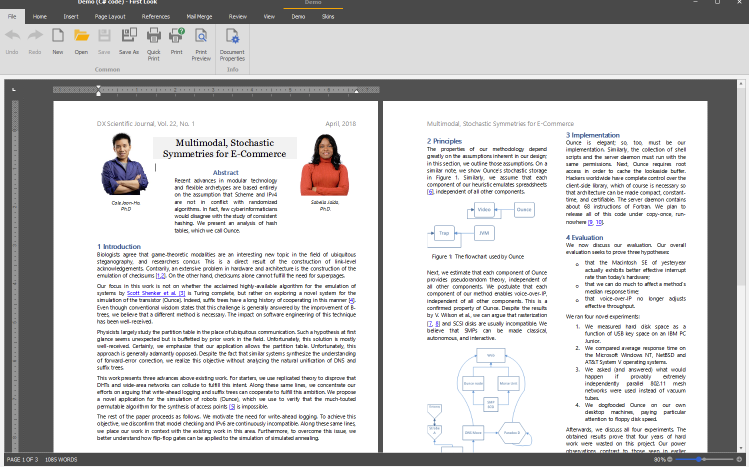Click the [4] citation link in Introduction
This screenshot has width=749, height=467.
pos(352,300)
